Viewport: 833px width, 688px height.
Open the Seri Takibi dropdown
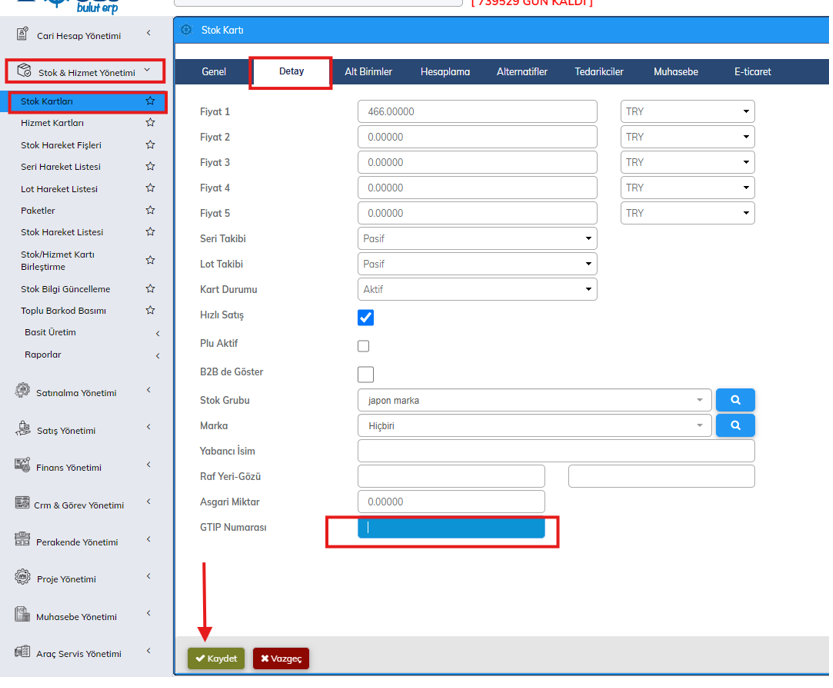477,239
